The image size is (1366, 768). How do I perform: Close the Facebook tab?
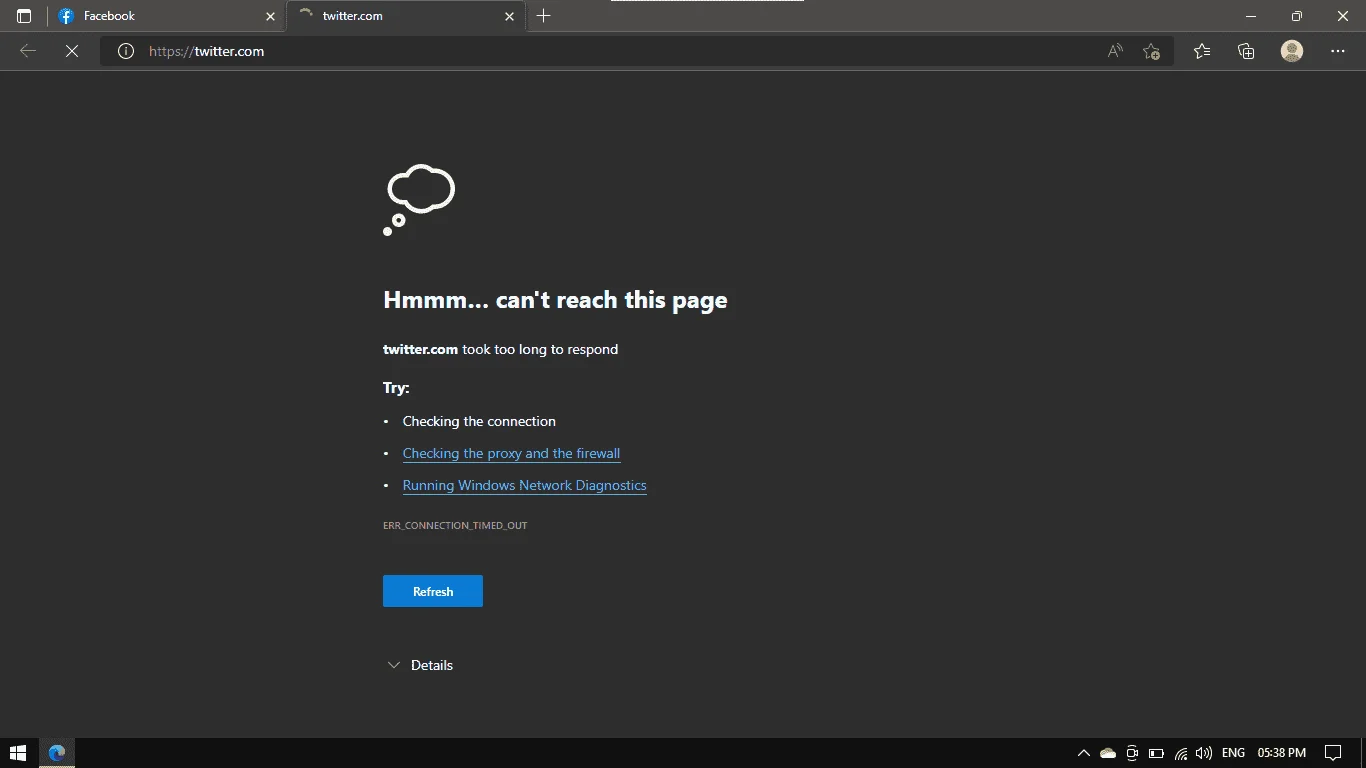(x=270, y=16)
